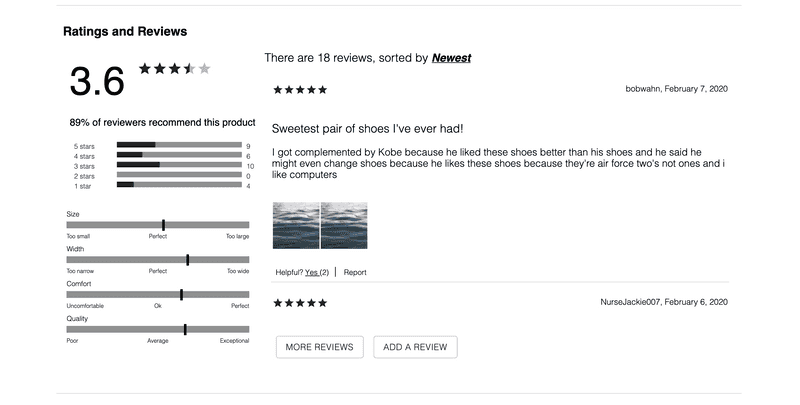
Task: Click the Comfort rating slider marker
Action: tap(181, 294)
